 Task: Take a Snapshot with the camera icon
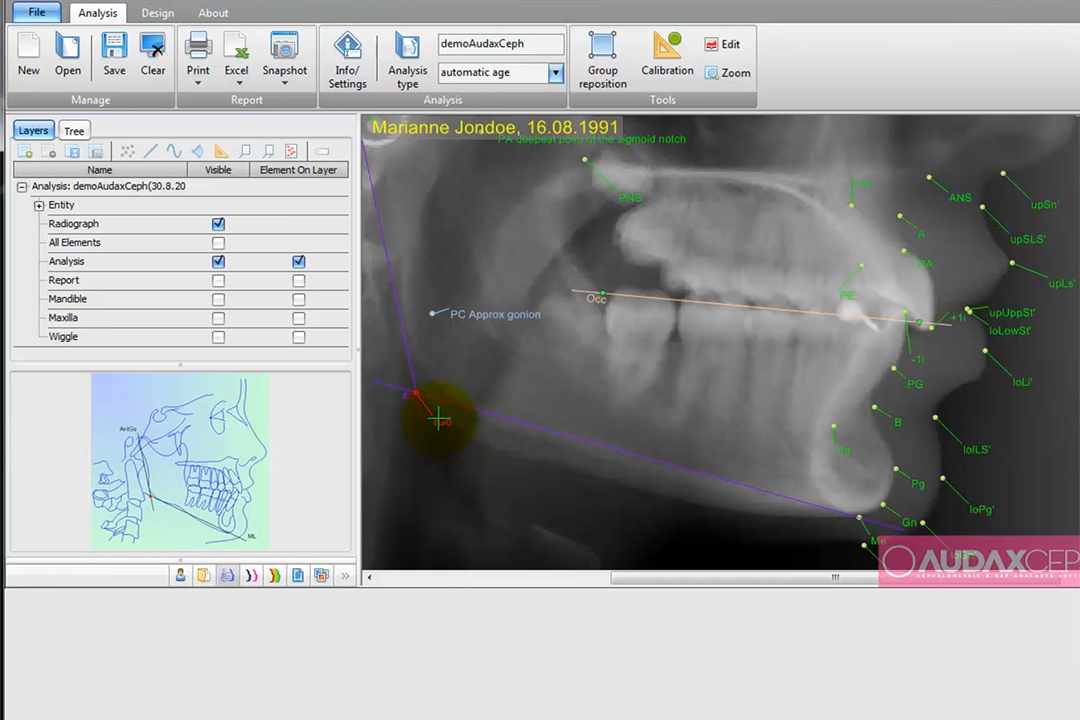click(x=284, y=54)
